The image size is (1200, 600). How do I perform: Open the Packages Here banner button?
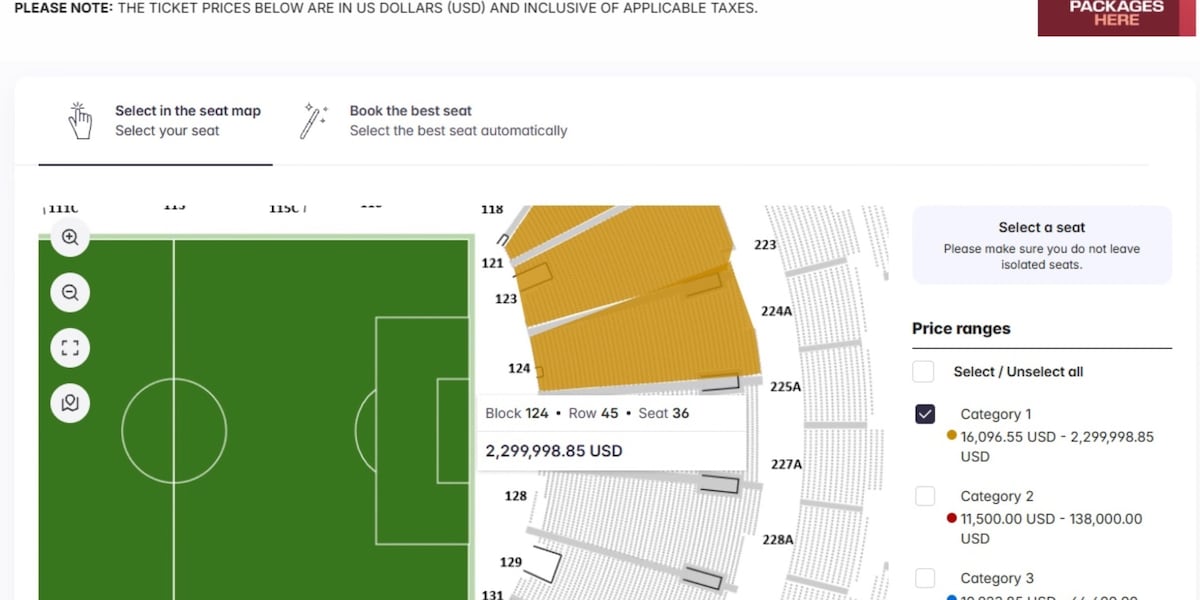coord(1116,14)
